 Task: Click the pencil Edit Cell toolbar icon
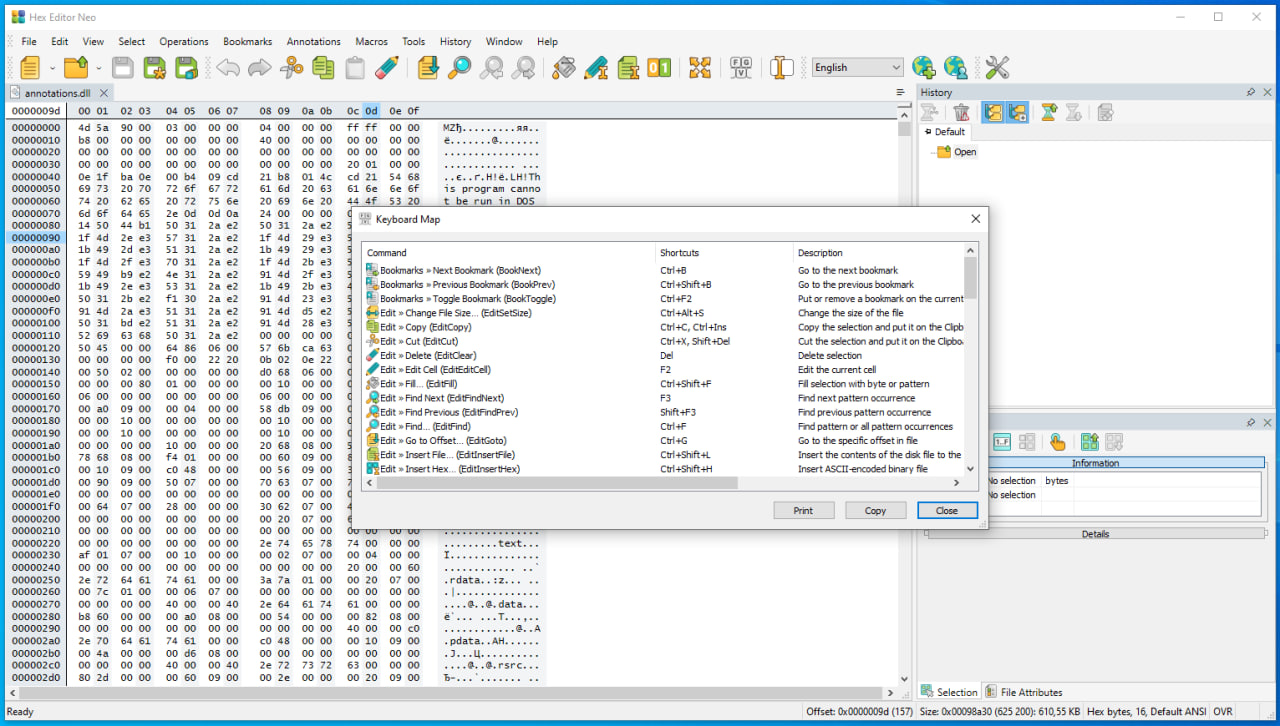(x=387, y=68)
